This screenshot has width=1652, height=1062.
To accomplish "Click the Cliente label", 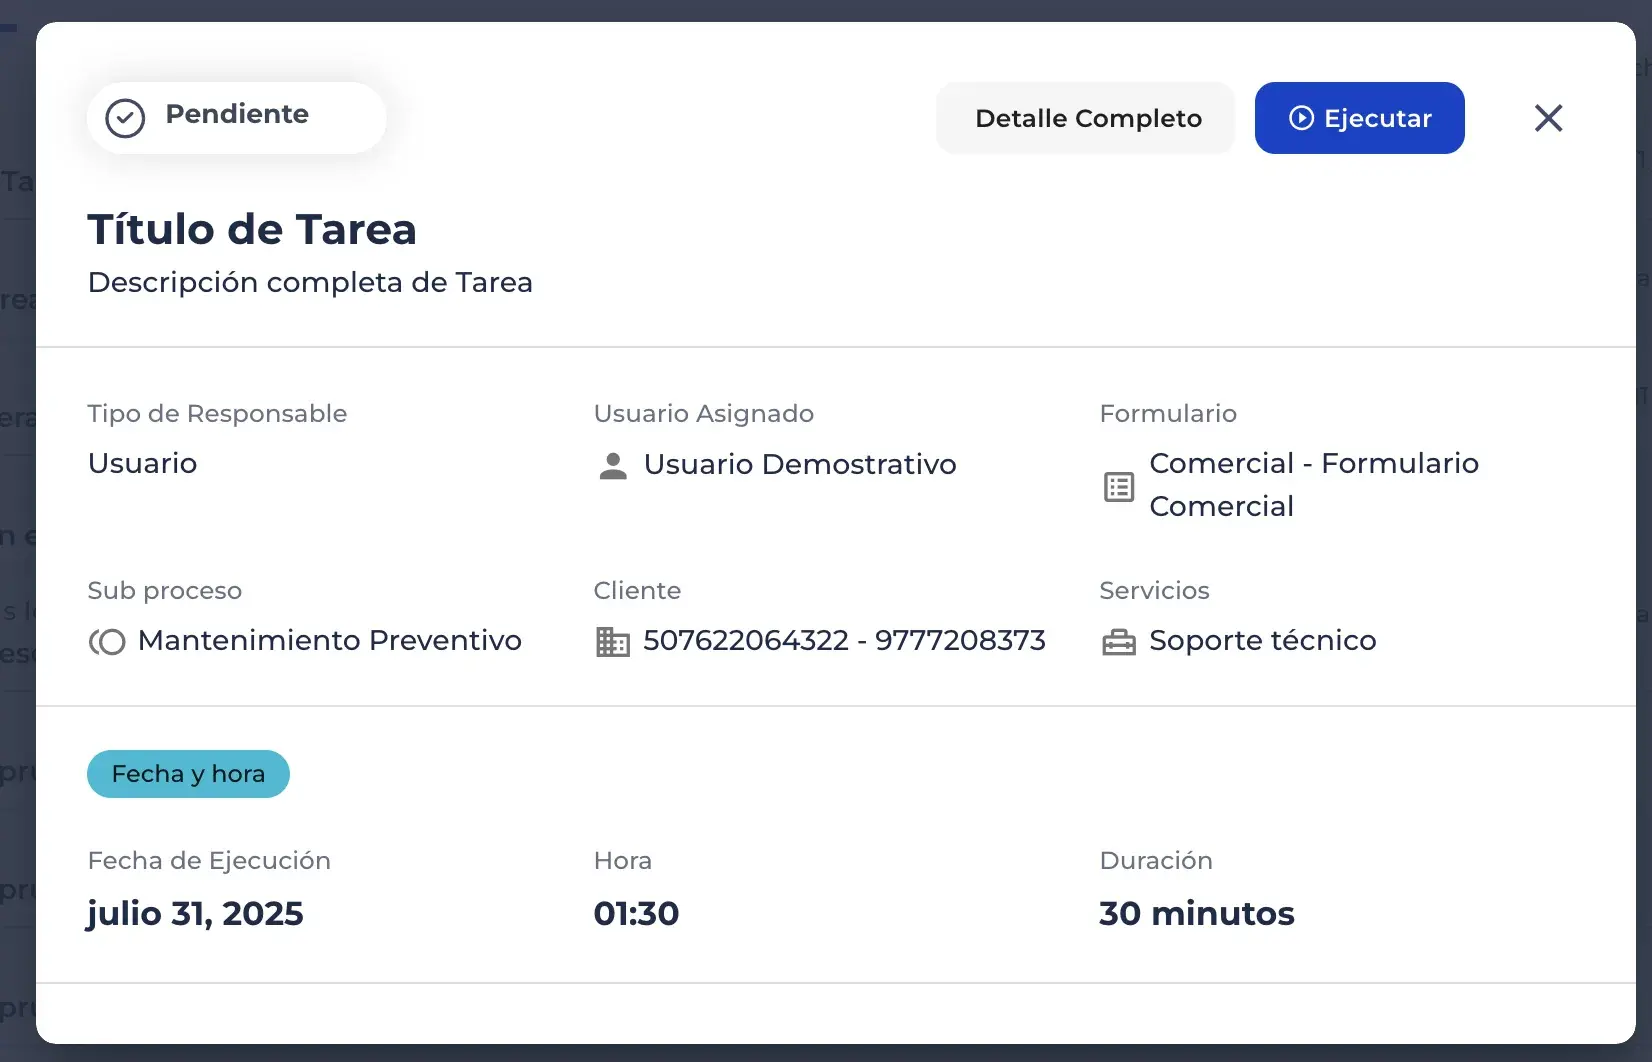I will pos(637,591).
